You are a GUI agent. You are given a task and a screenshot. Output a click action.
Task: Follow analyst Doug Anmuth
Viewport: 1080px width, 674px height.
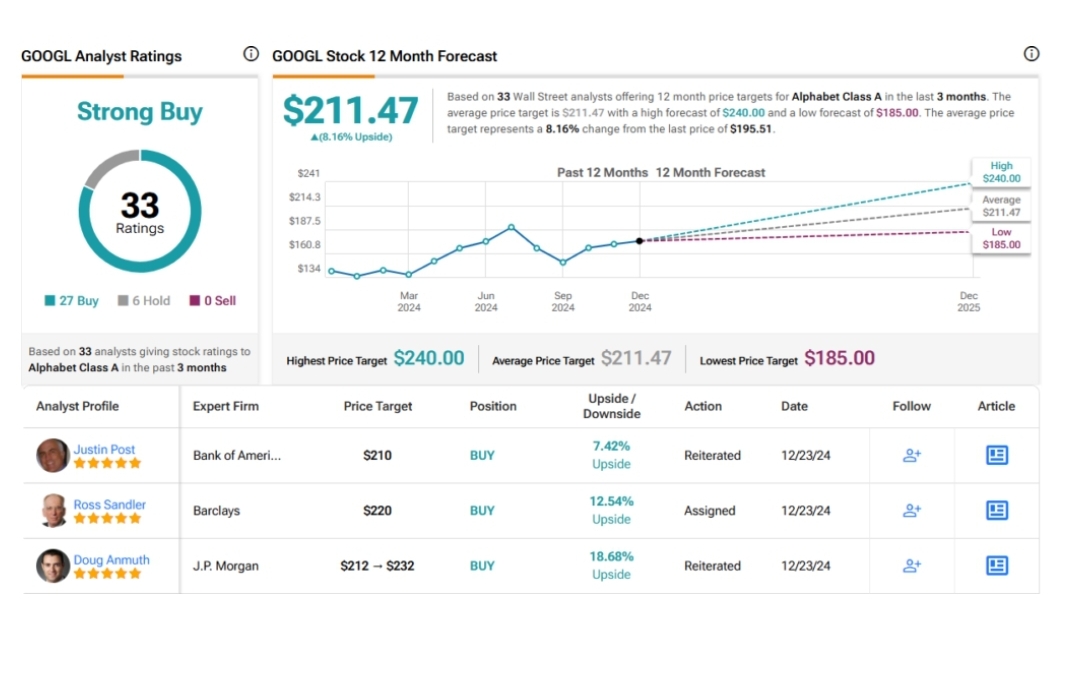(x=911, y=565)
